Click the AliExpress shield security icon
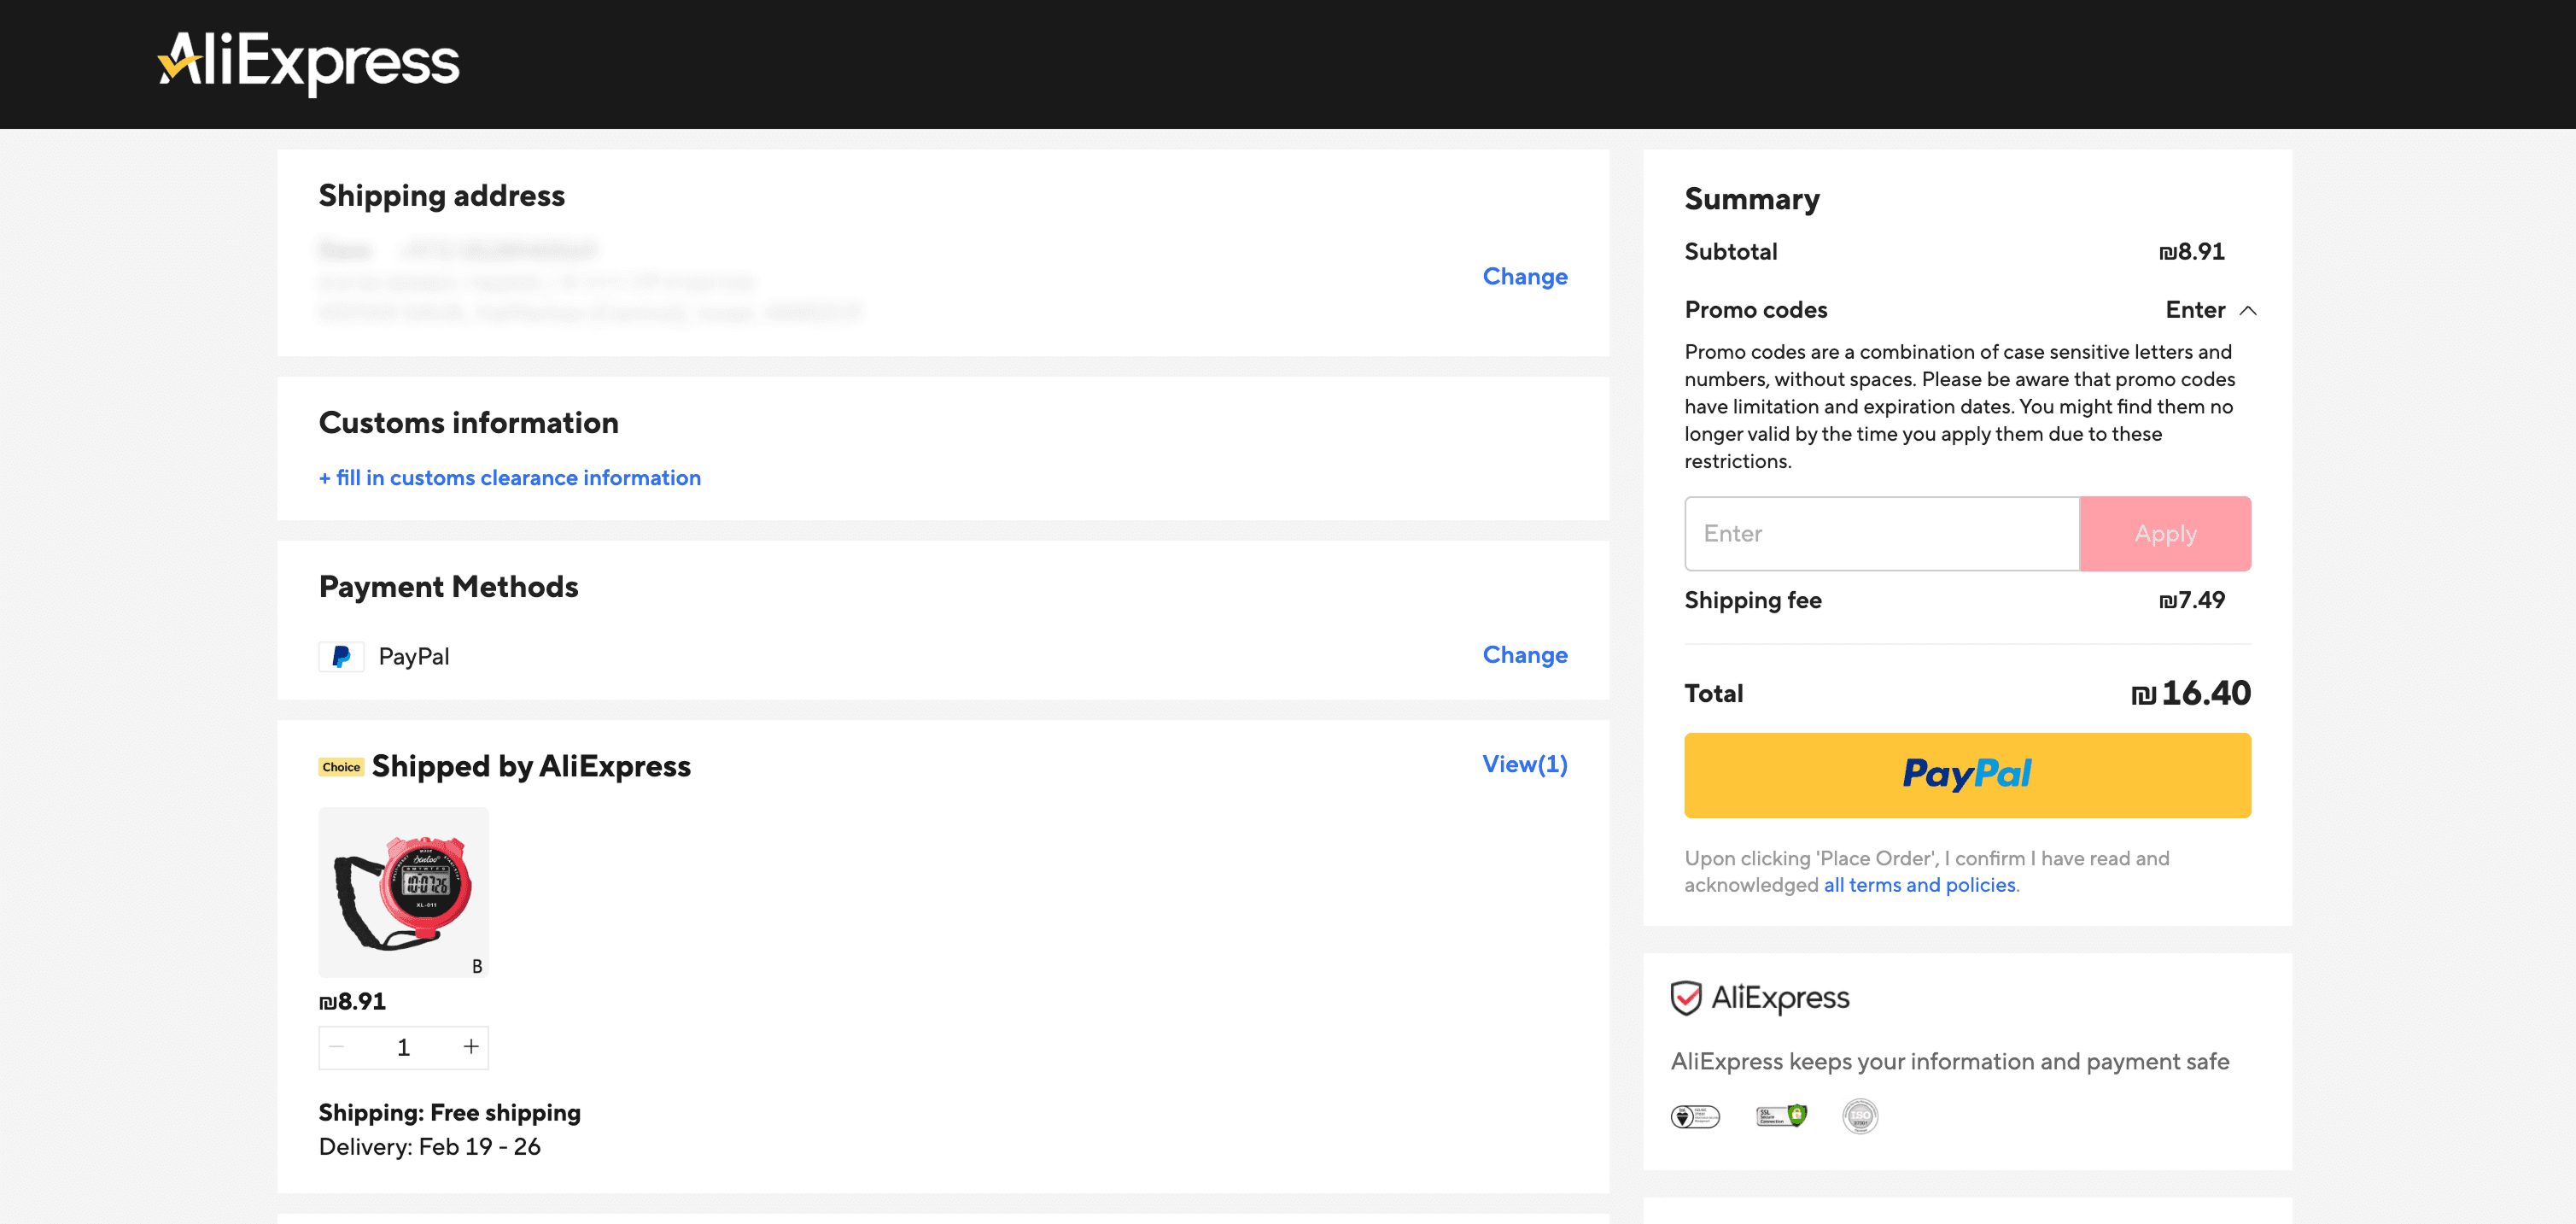Screen dimensions: 2576x1224 pyautogui.click(x=1686, y=997)
